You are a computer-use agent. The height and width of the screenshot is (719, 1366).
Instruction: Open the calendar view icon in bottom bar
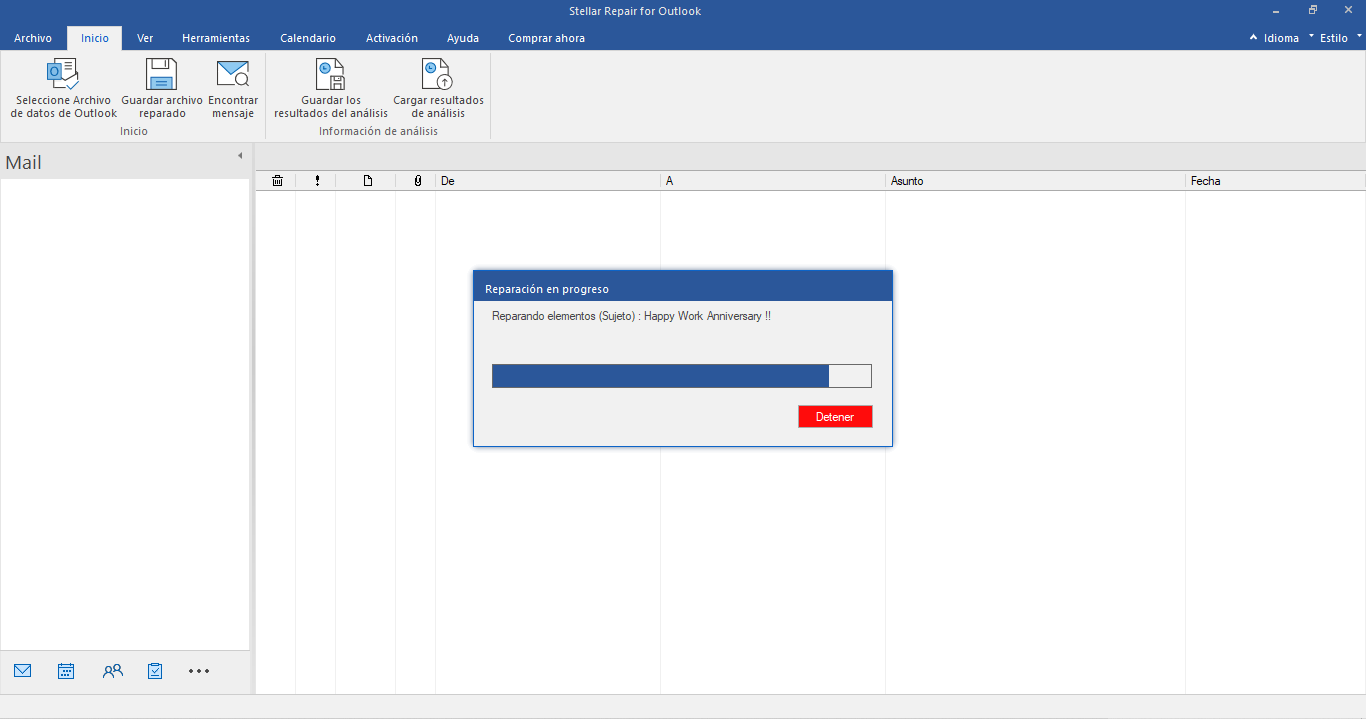tap(66, 671)
